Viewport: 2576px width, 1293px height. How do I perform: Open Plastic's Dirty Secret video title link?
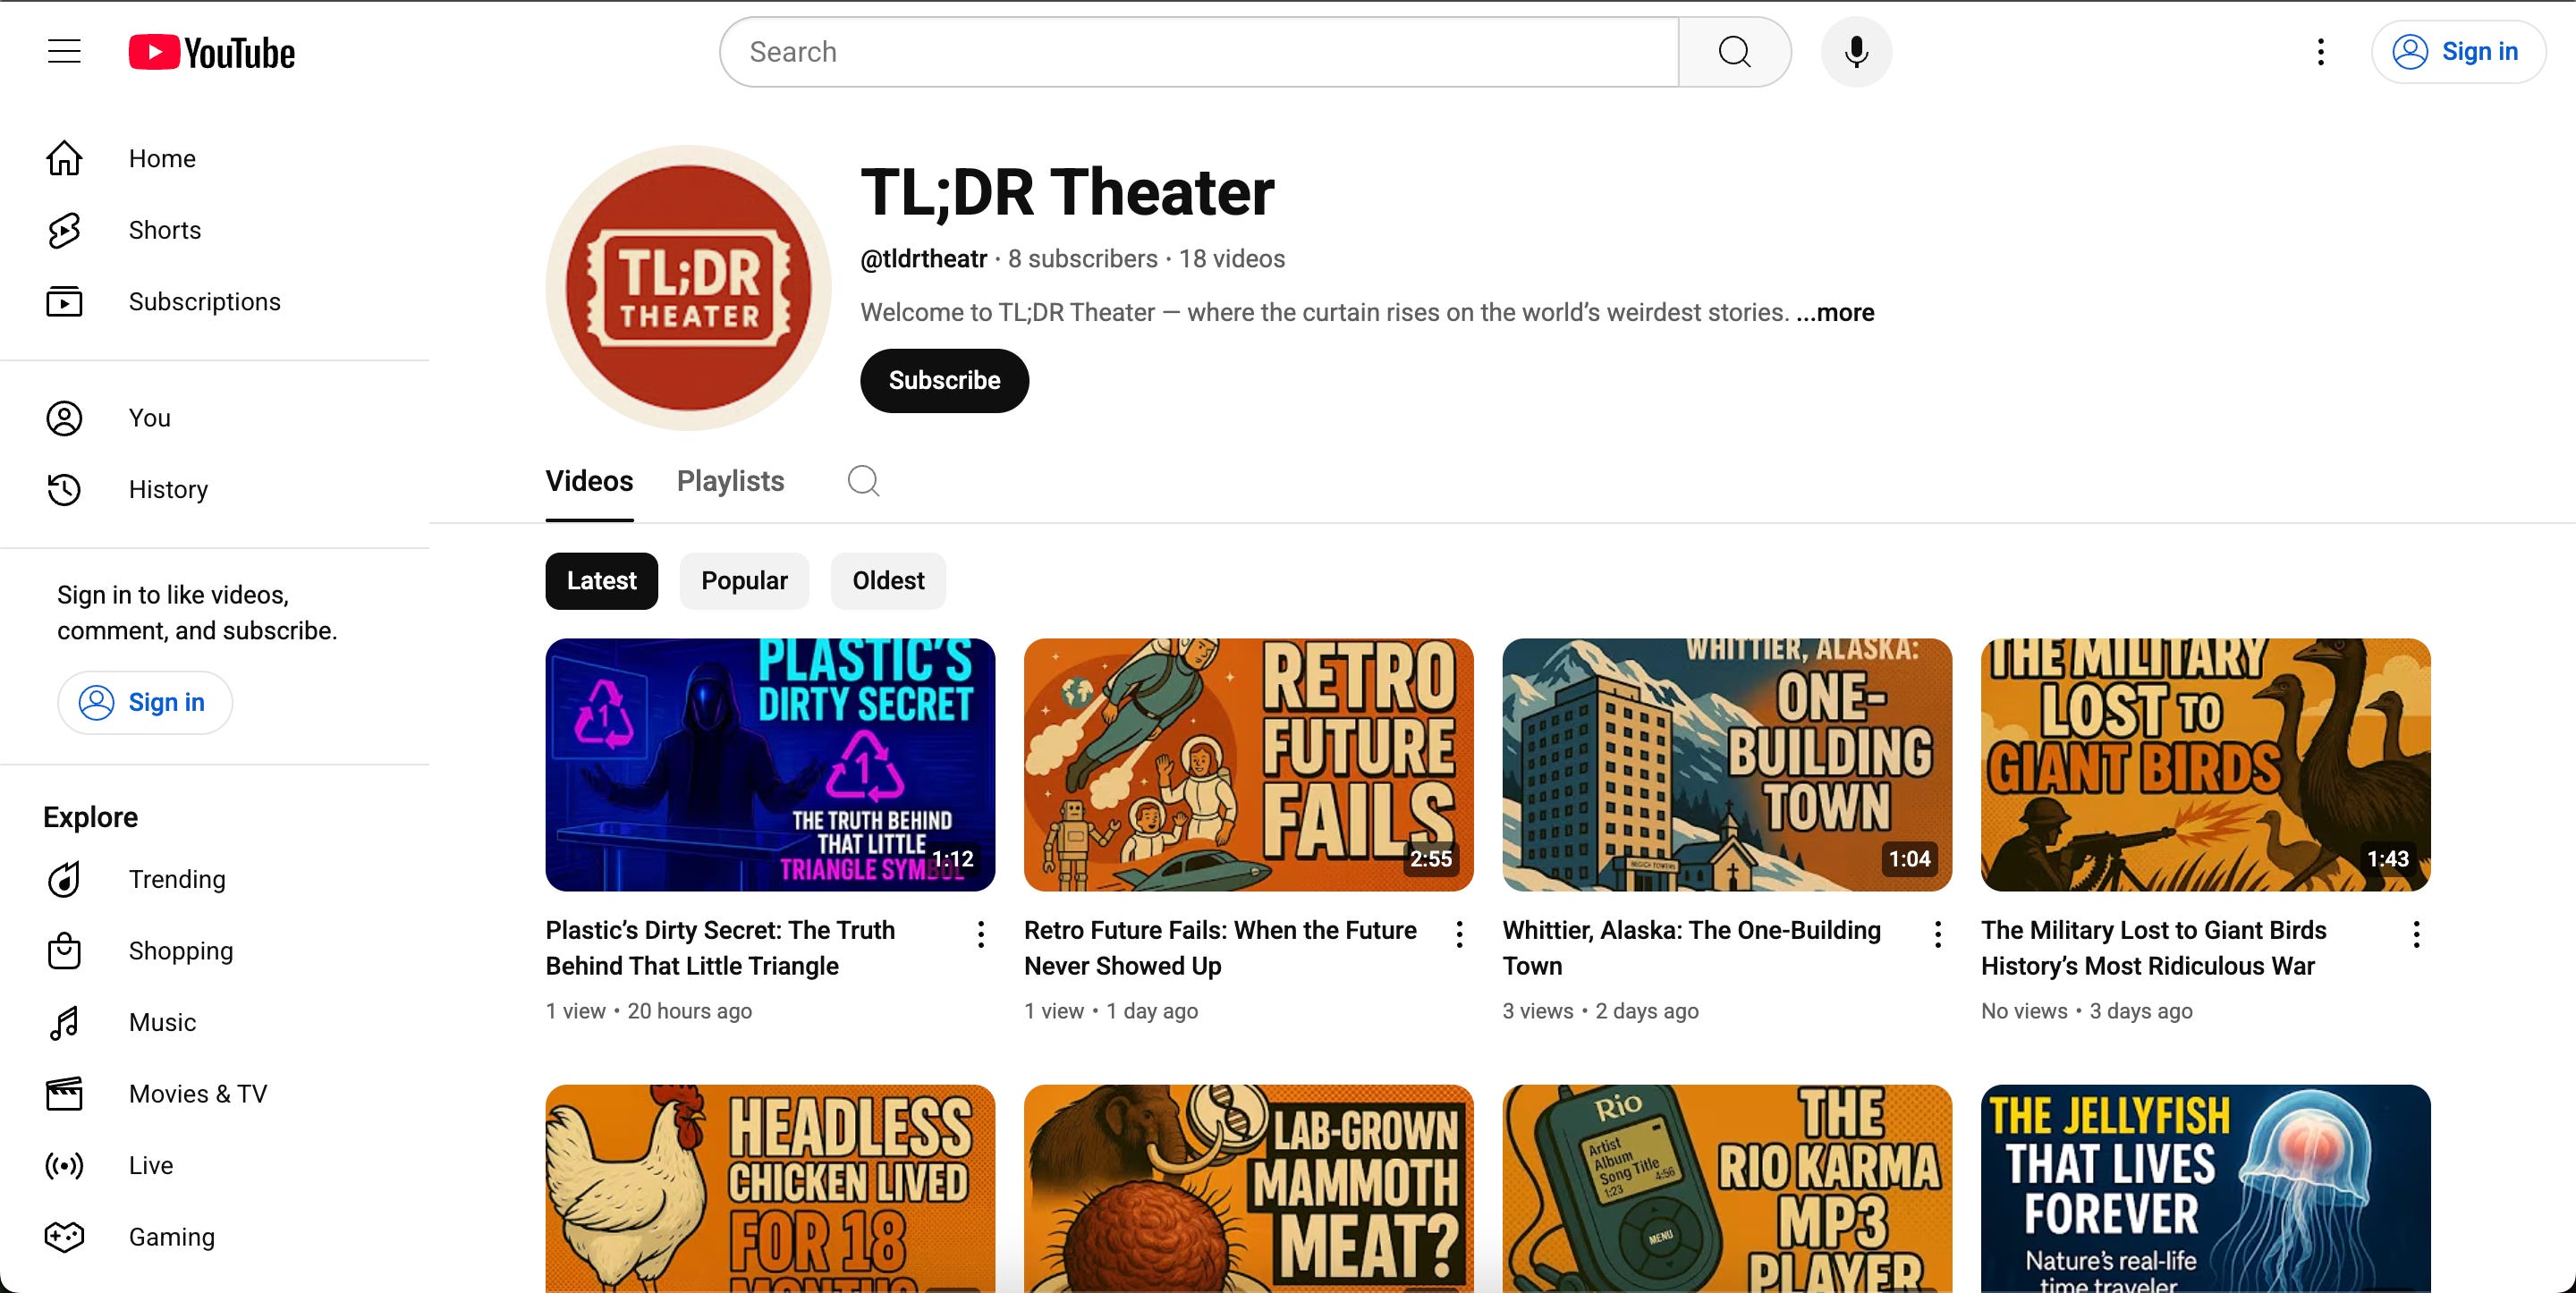pyautogui.click(x=720, y=948)
